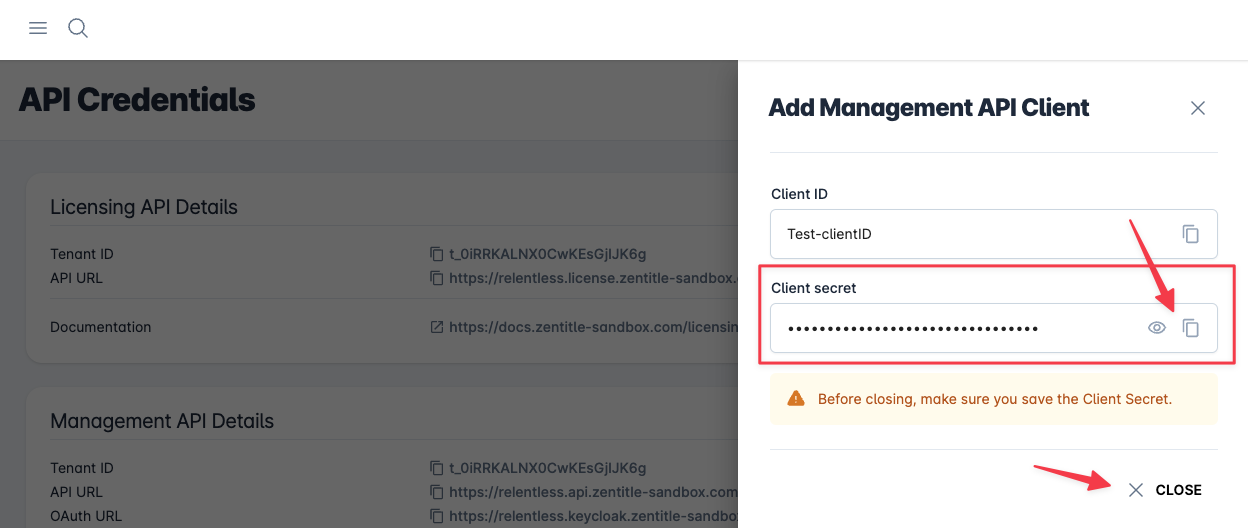Click the warning triangle icon in alert
Viewport: 1248px width, 528px height.
click(x=796, y=399)
